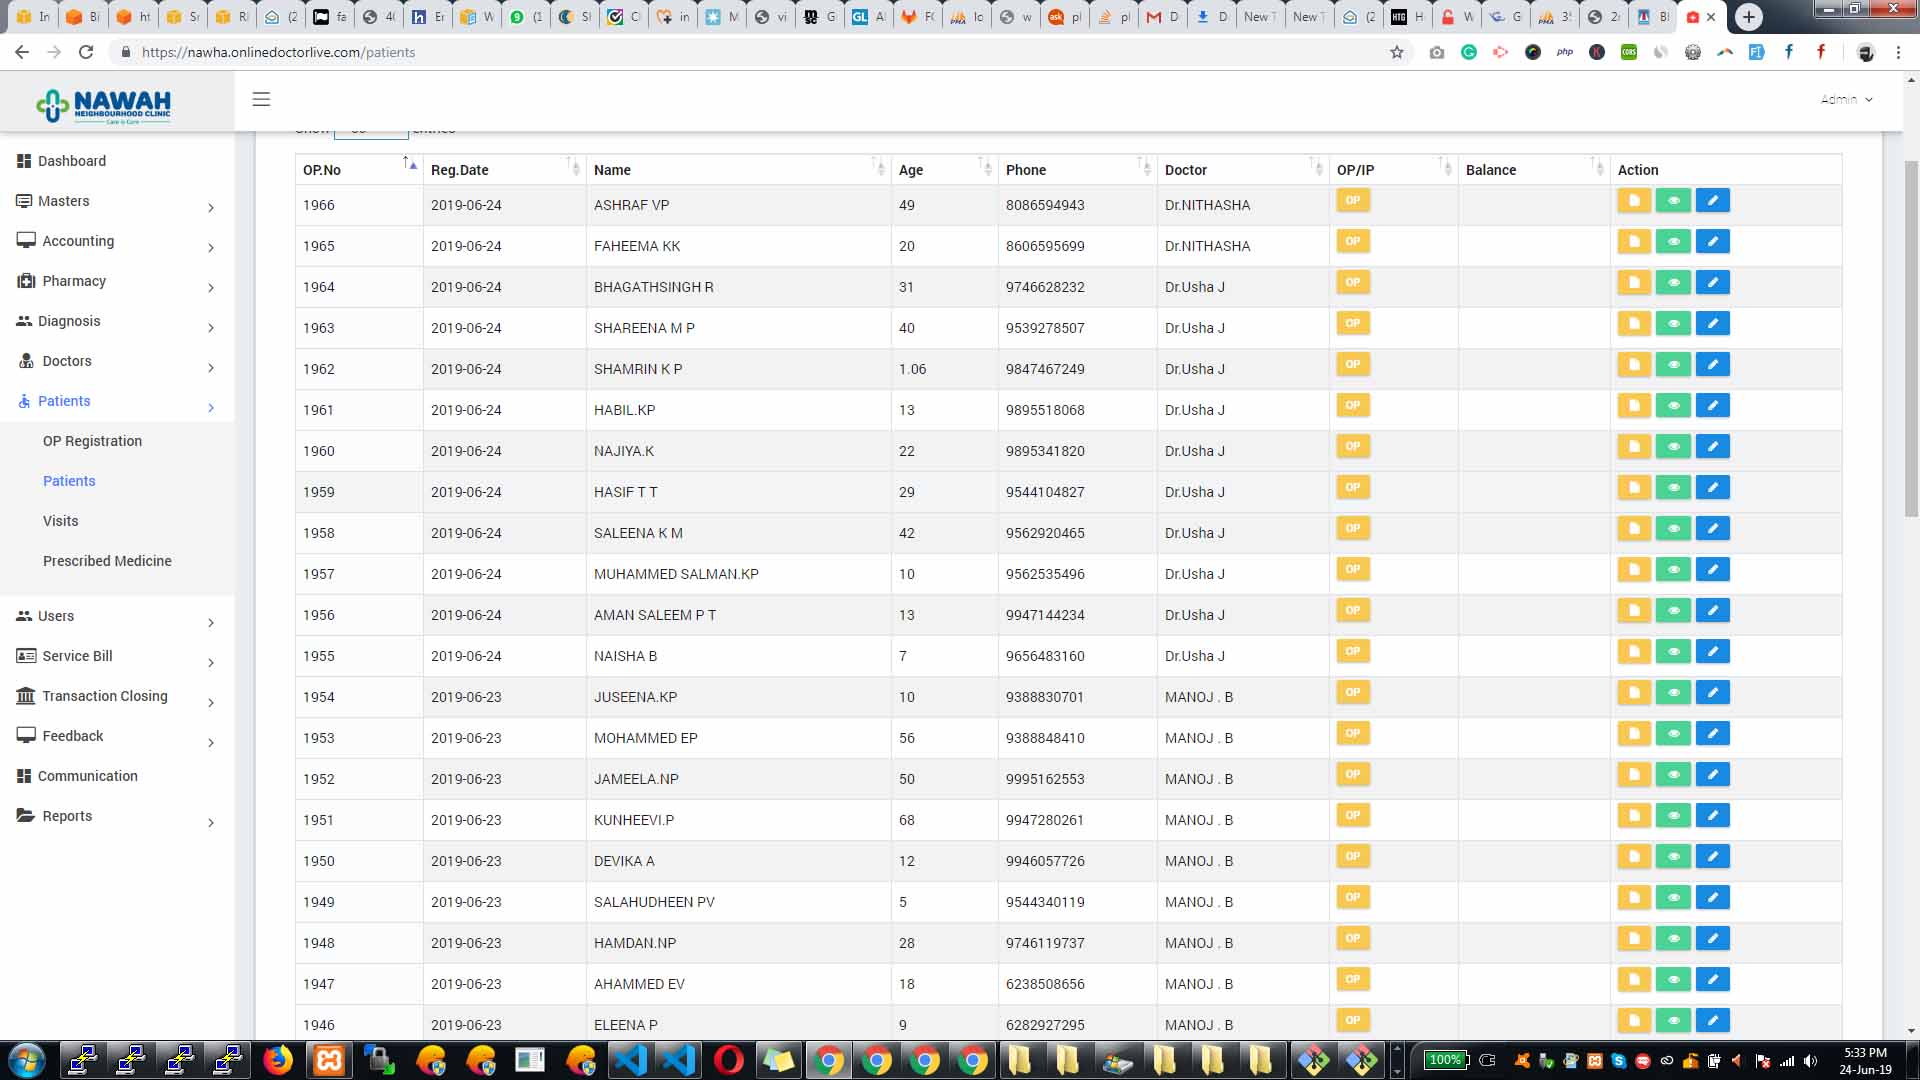Click the NAWAH clinic logo

104,105
